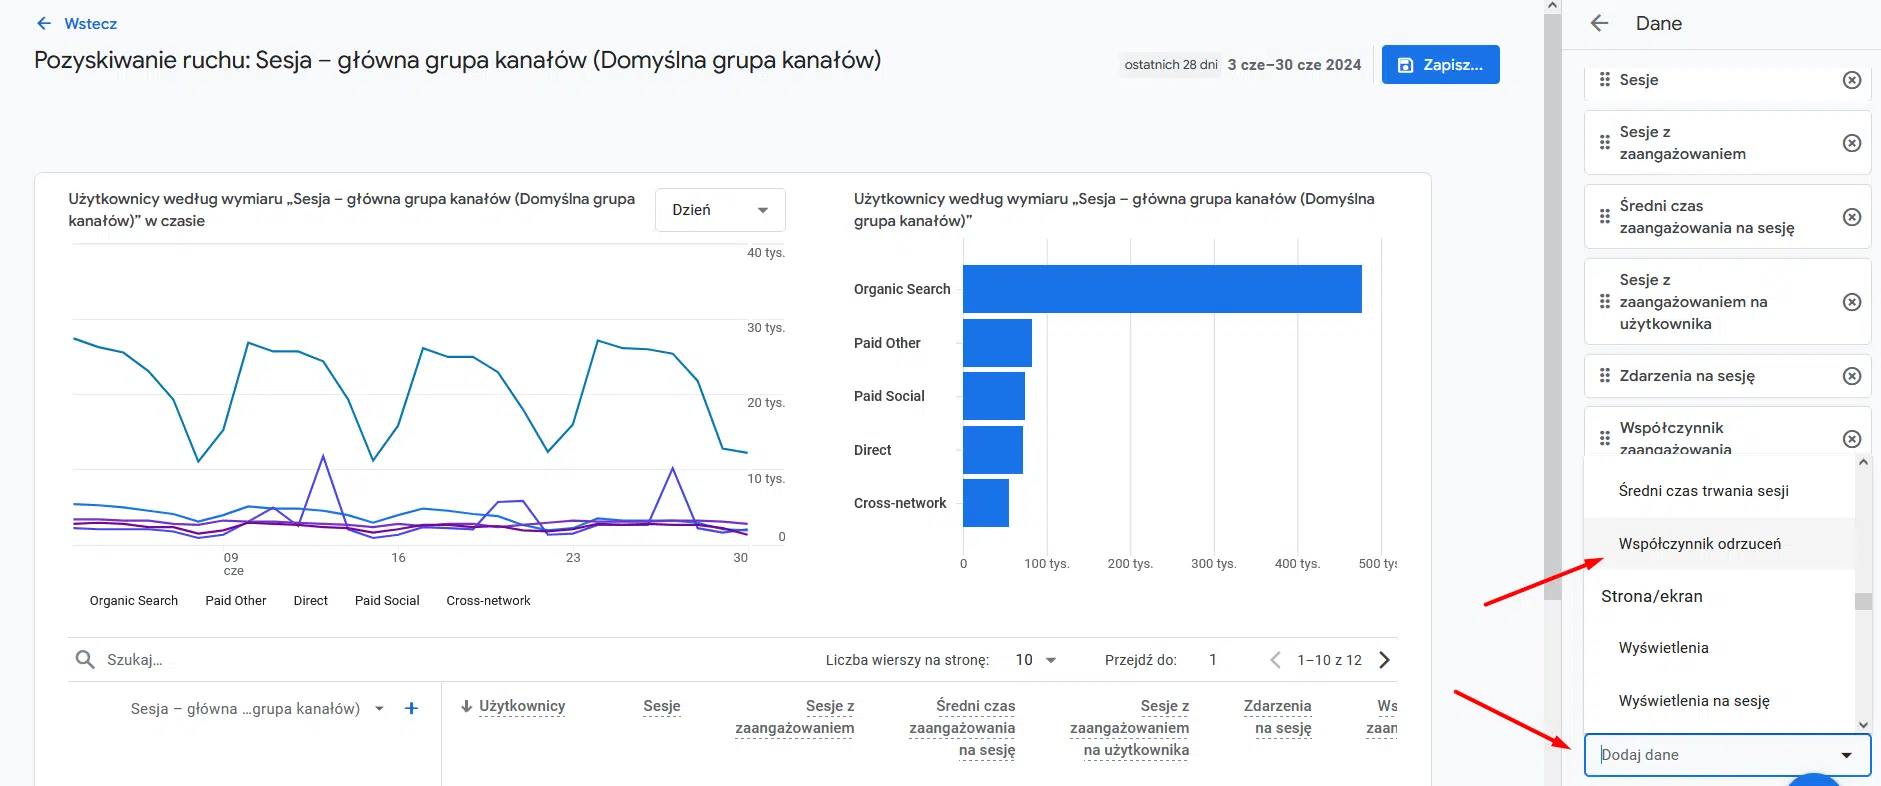Go back with the Wstecz arrow

pos(43,23)
